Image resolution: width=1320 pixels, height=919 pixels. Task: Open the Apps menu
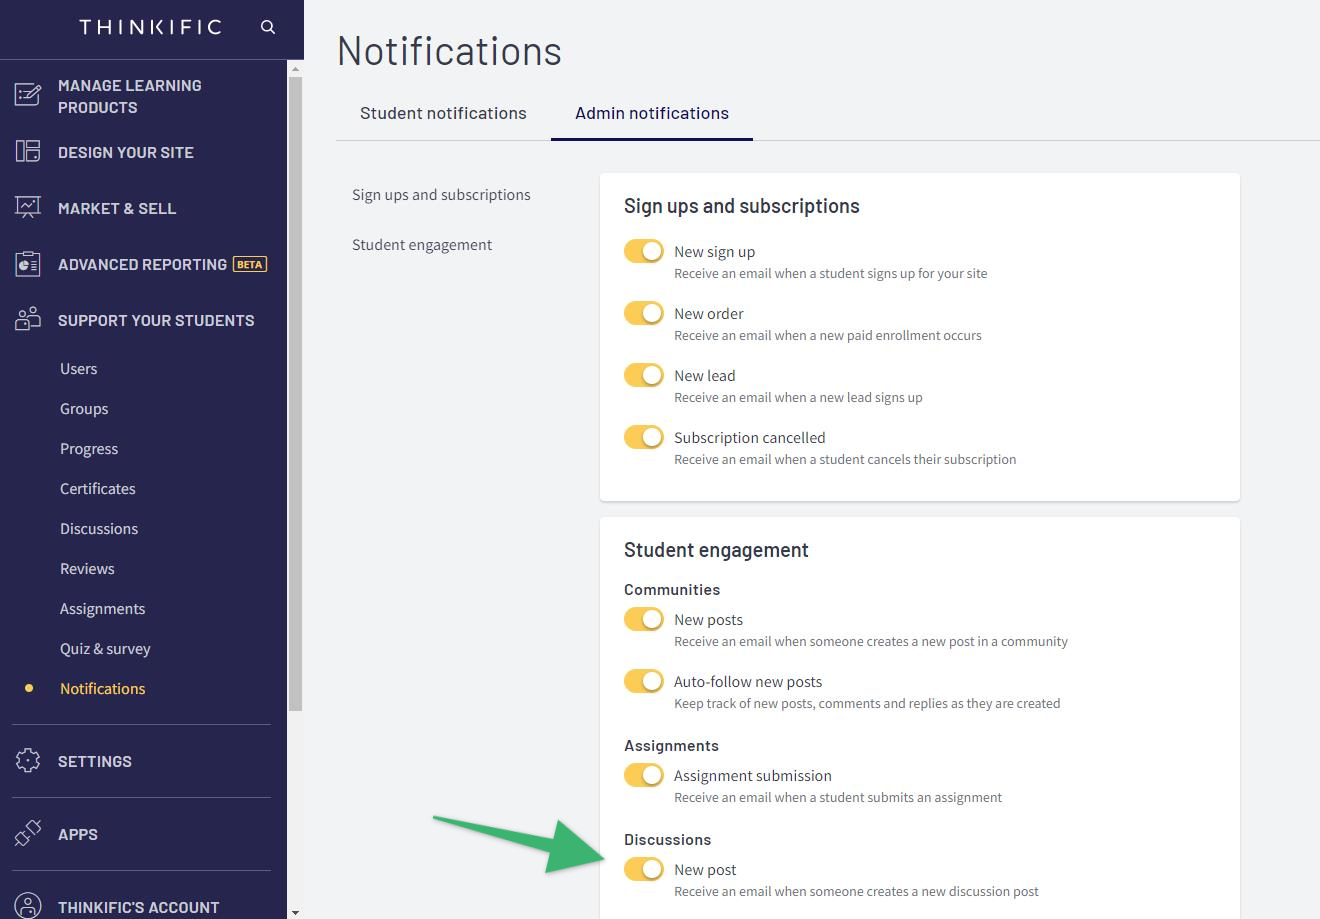point(78,834)
